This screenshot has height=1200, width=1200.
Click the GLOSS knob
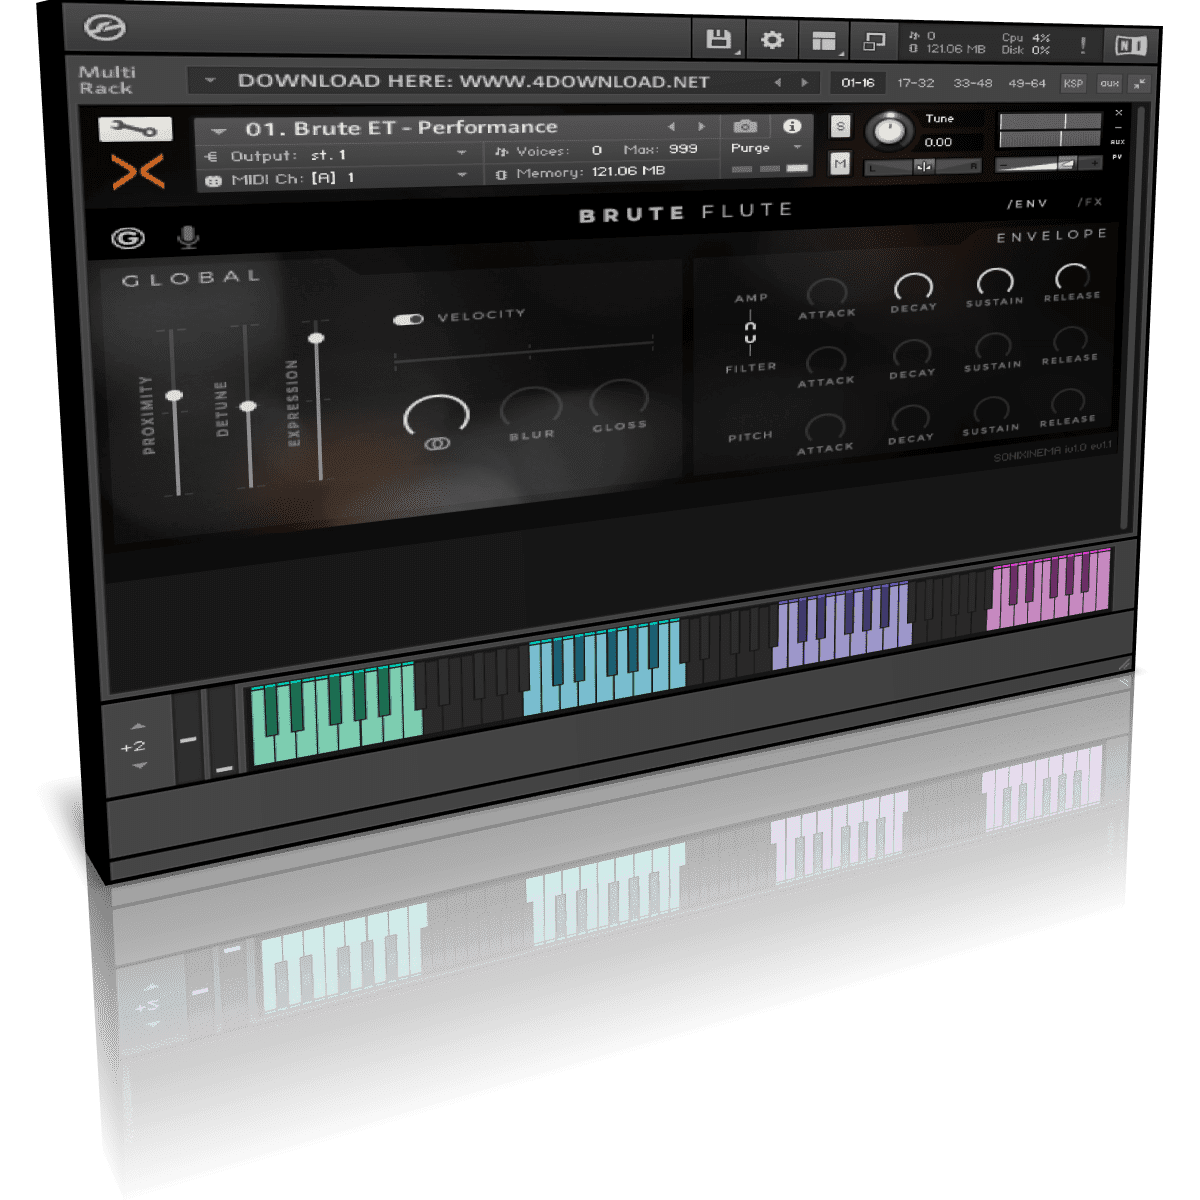coord(619,399)
